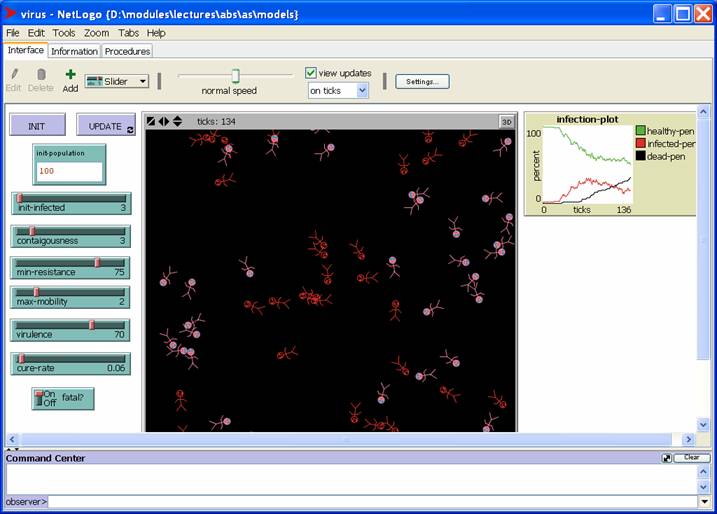The height and width of the screenshot is (514, 717).
Task: Open the Tools menu
Action: 64,33
